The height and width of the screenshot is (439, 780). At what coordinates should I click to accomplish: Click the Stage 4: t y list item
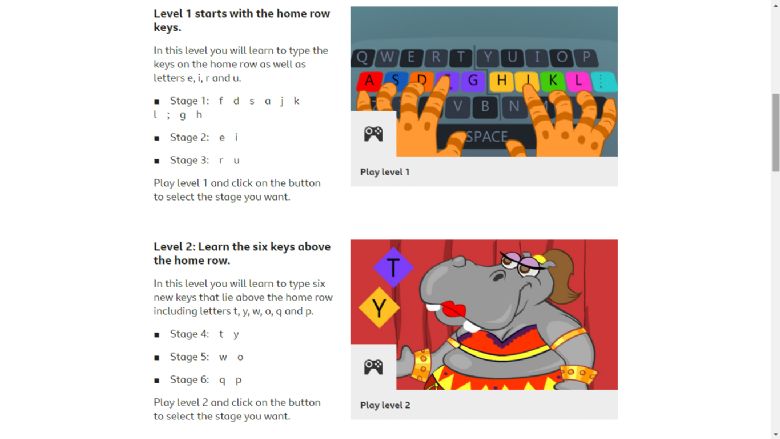point(197,334)
